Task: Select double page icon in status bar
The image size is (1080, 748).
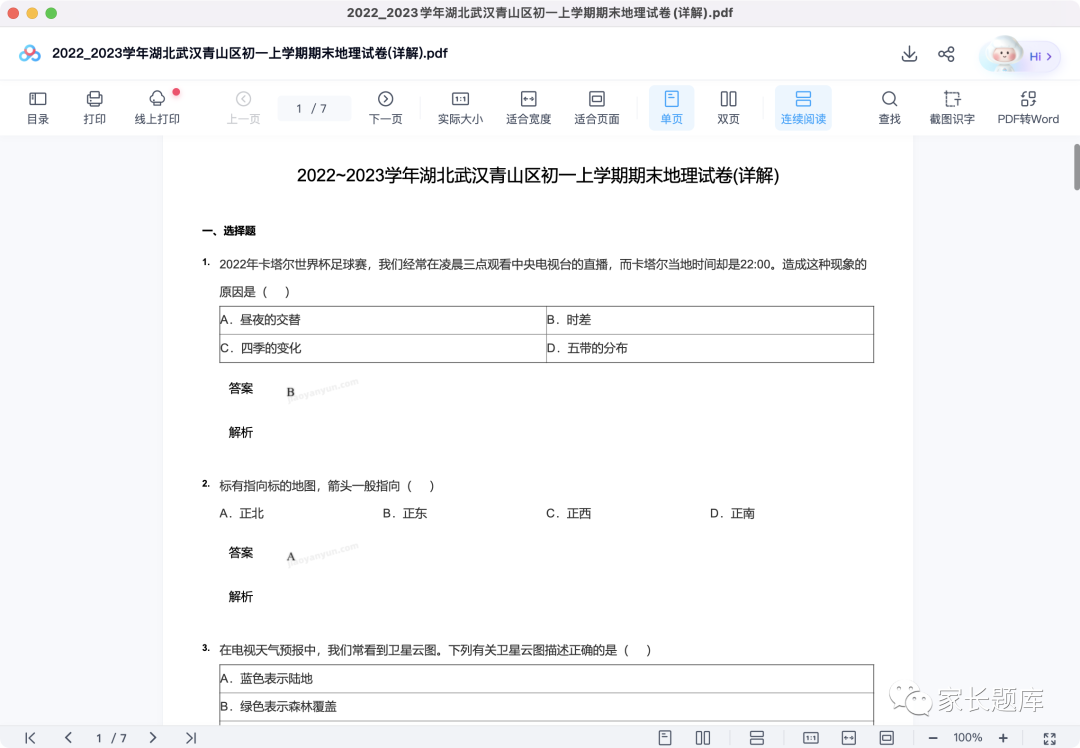Action: (703, 738)
